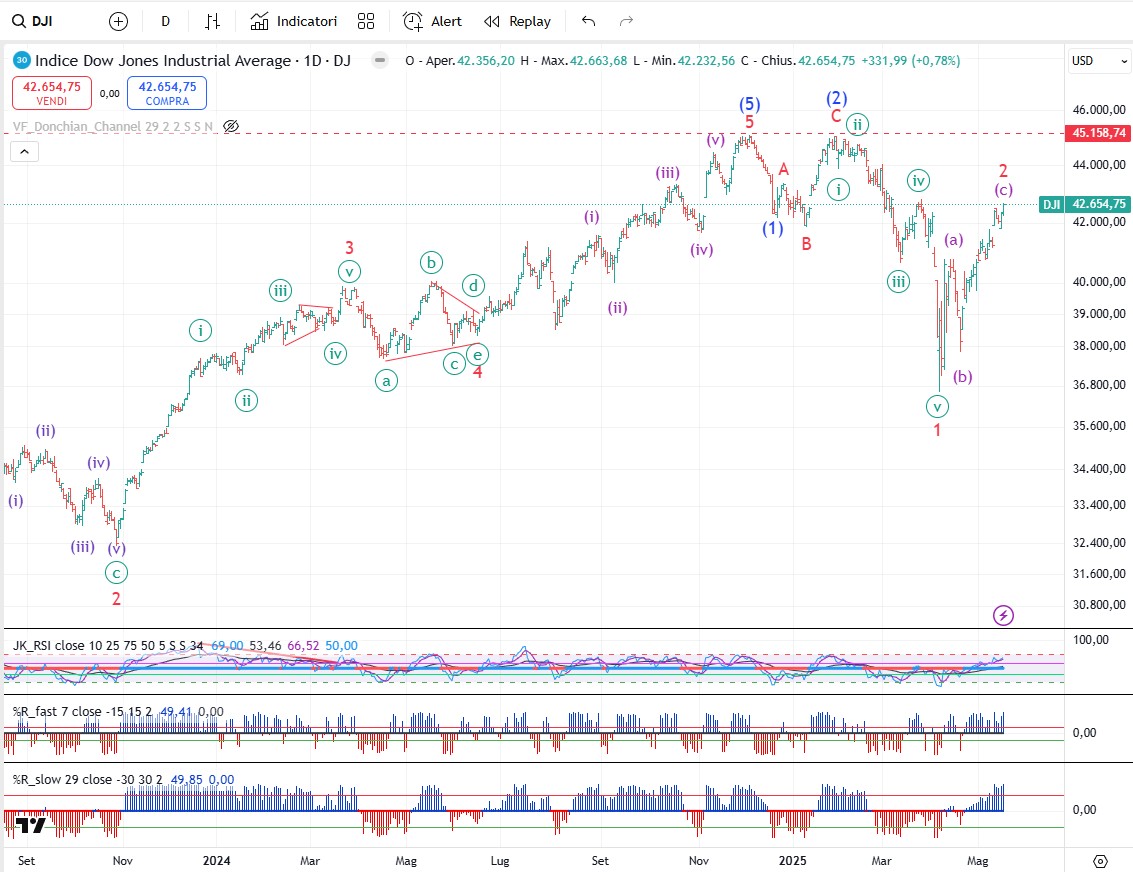Select the red 4 wave label

[478, 372]
